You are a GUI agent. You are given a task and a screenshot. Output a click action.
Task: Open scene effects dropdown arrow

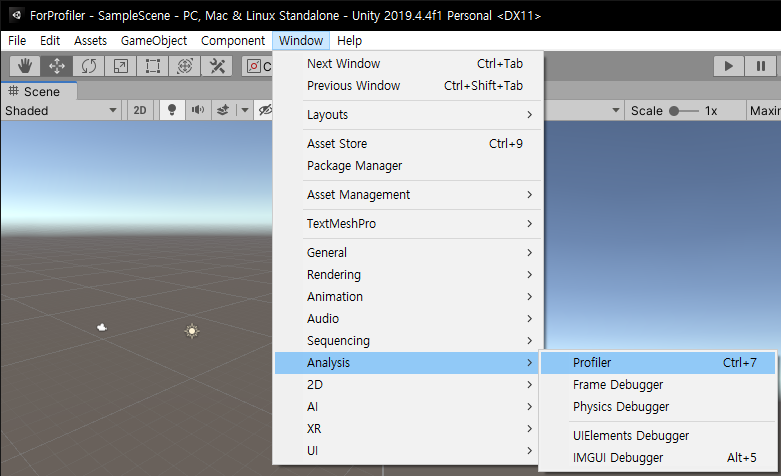(245, 110)
